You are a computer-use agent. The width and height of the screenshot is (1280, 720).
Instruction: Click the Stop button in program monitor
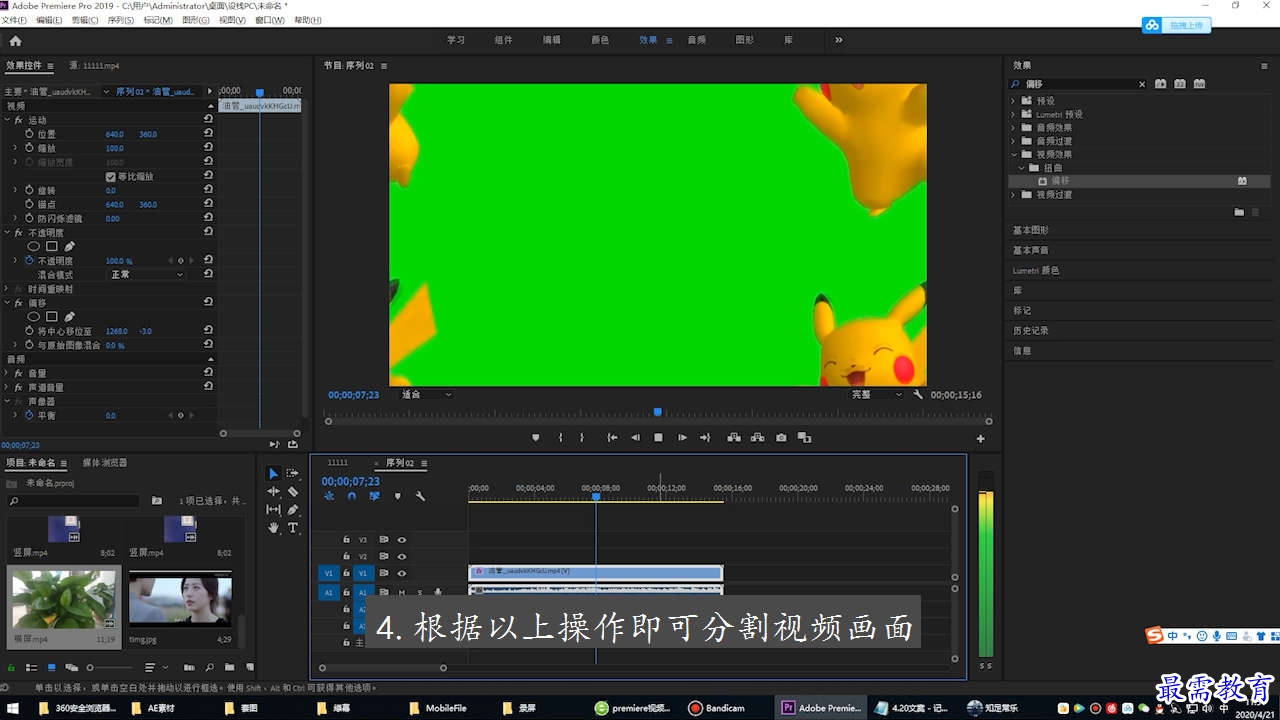[x=658, y=437]
